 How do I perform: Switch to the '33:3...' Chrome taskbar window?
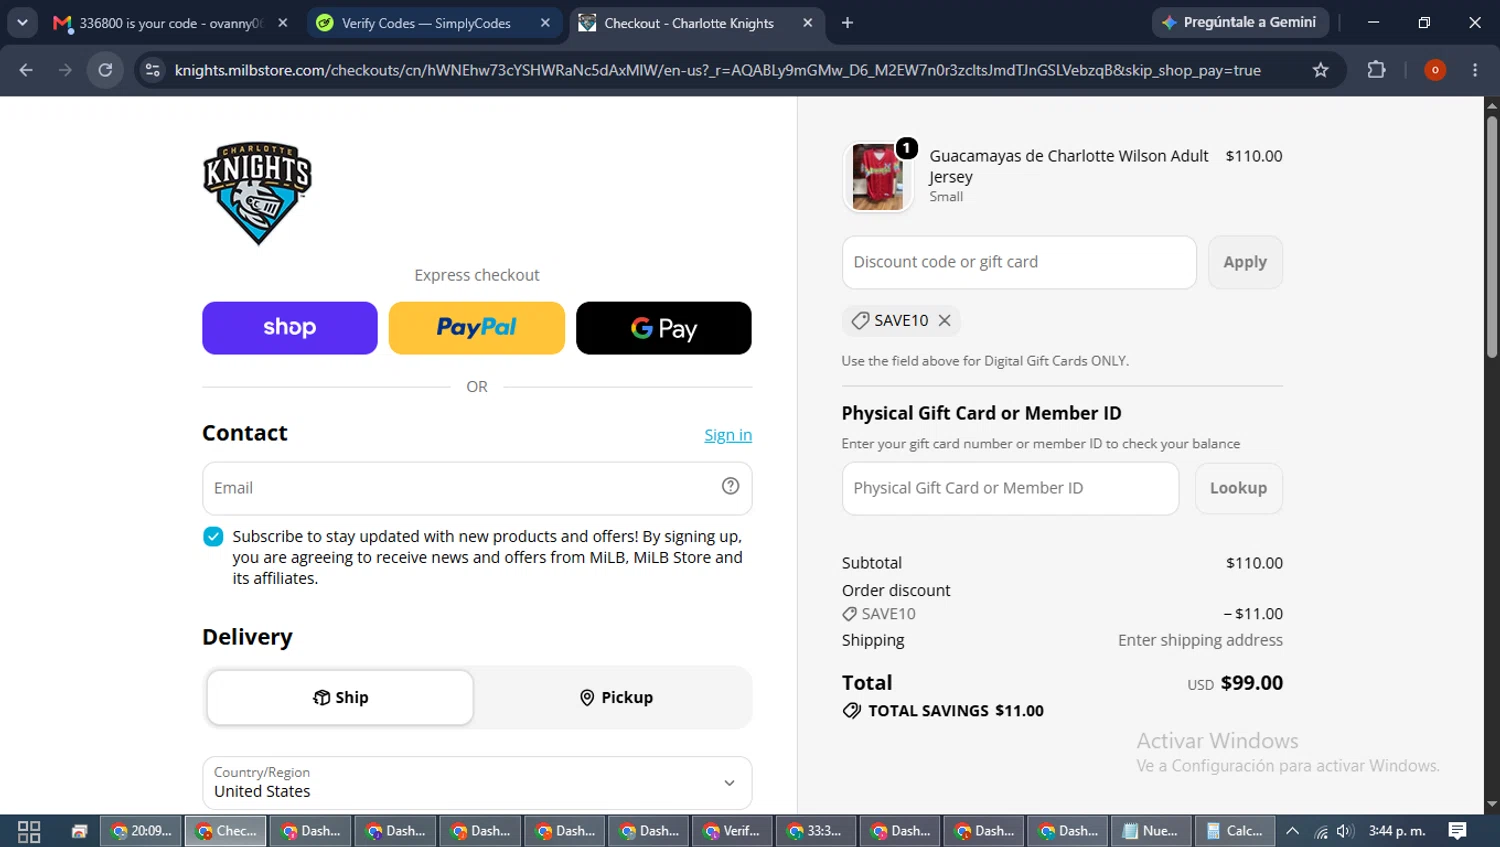tap(814, 831)
